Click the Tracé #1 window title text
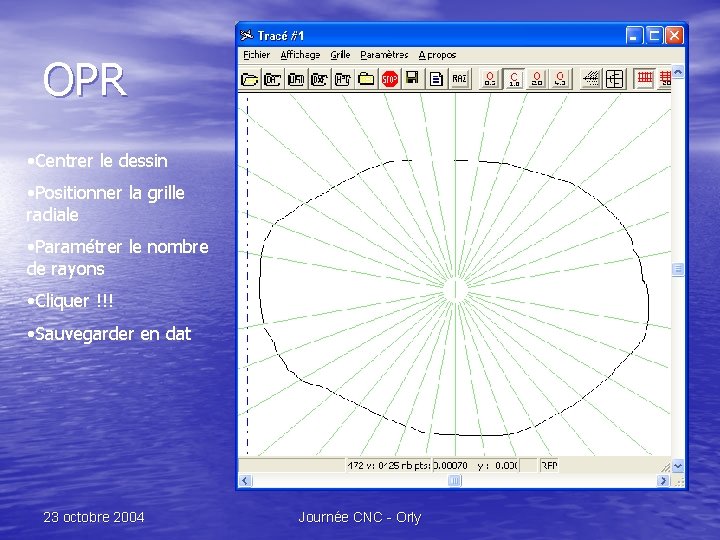Viewport: 720px width, 540px height. [x=280, y=35]
